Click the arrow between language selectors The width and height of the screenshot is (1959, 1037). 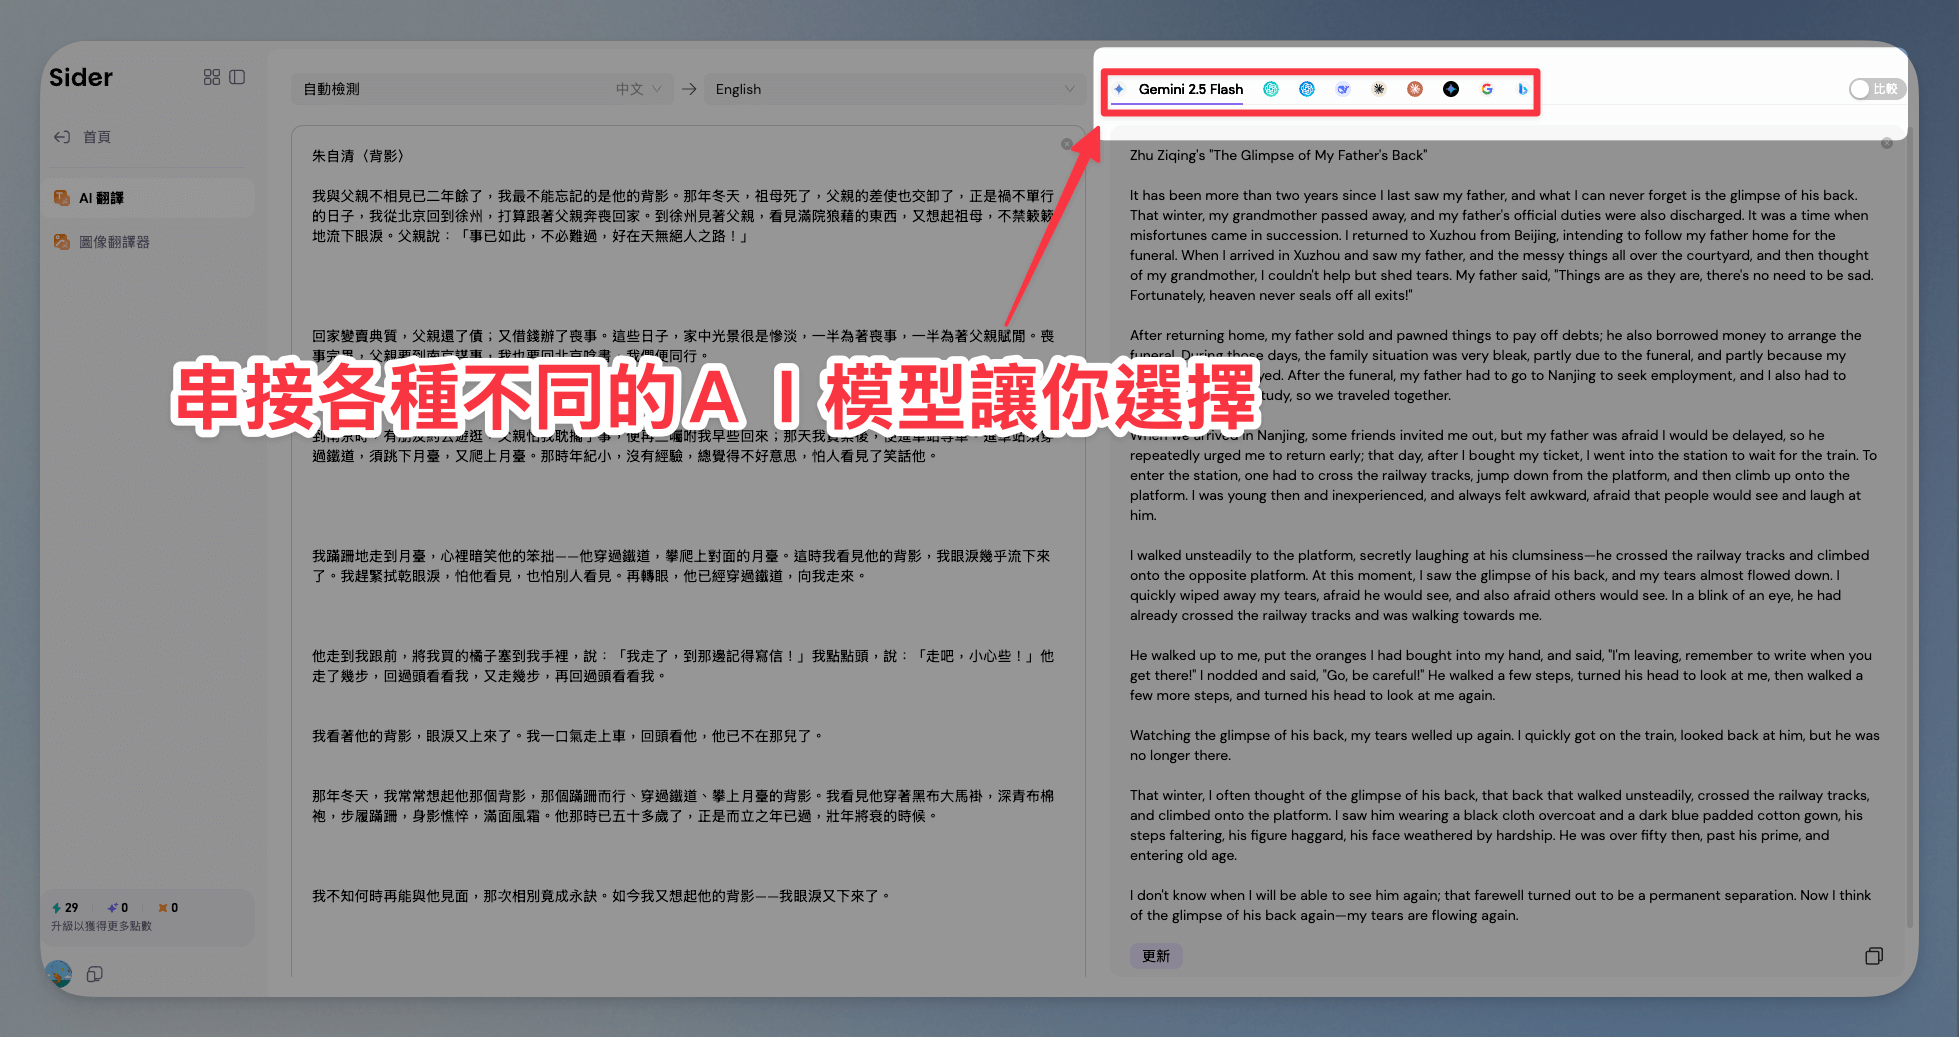click(x=689, y=89)
